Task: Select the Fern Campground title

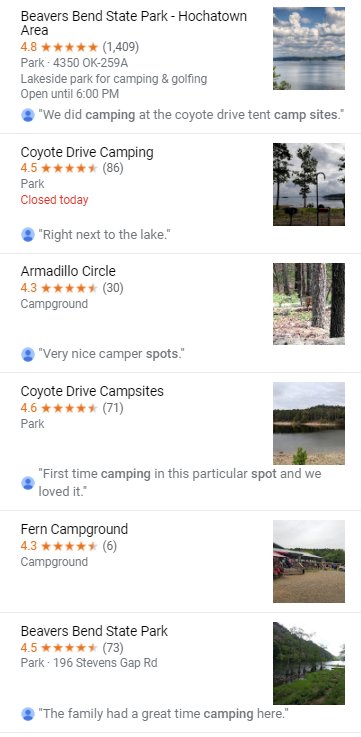Action: (74, 529)
